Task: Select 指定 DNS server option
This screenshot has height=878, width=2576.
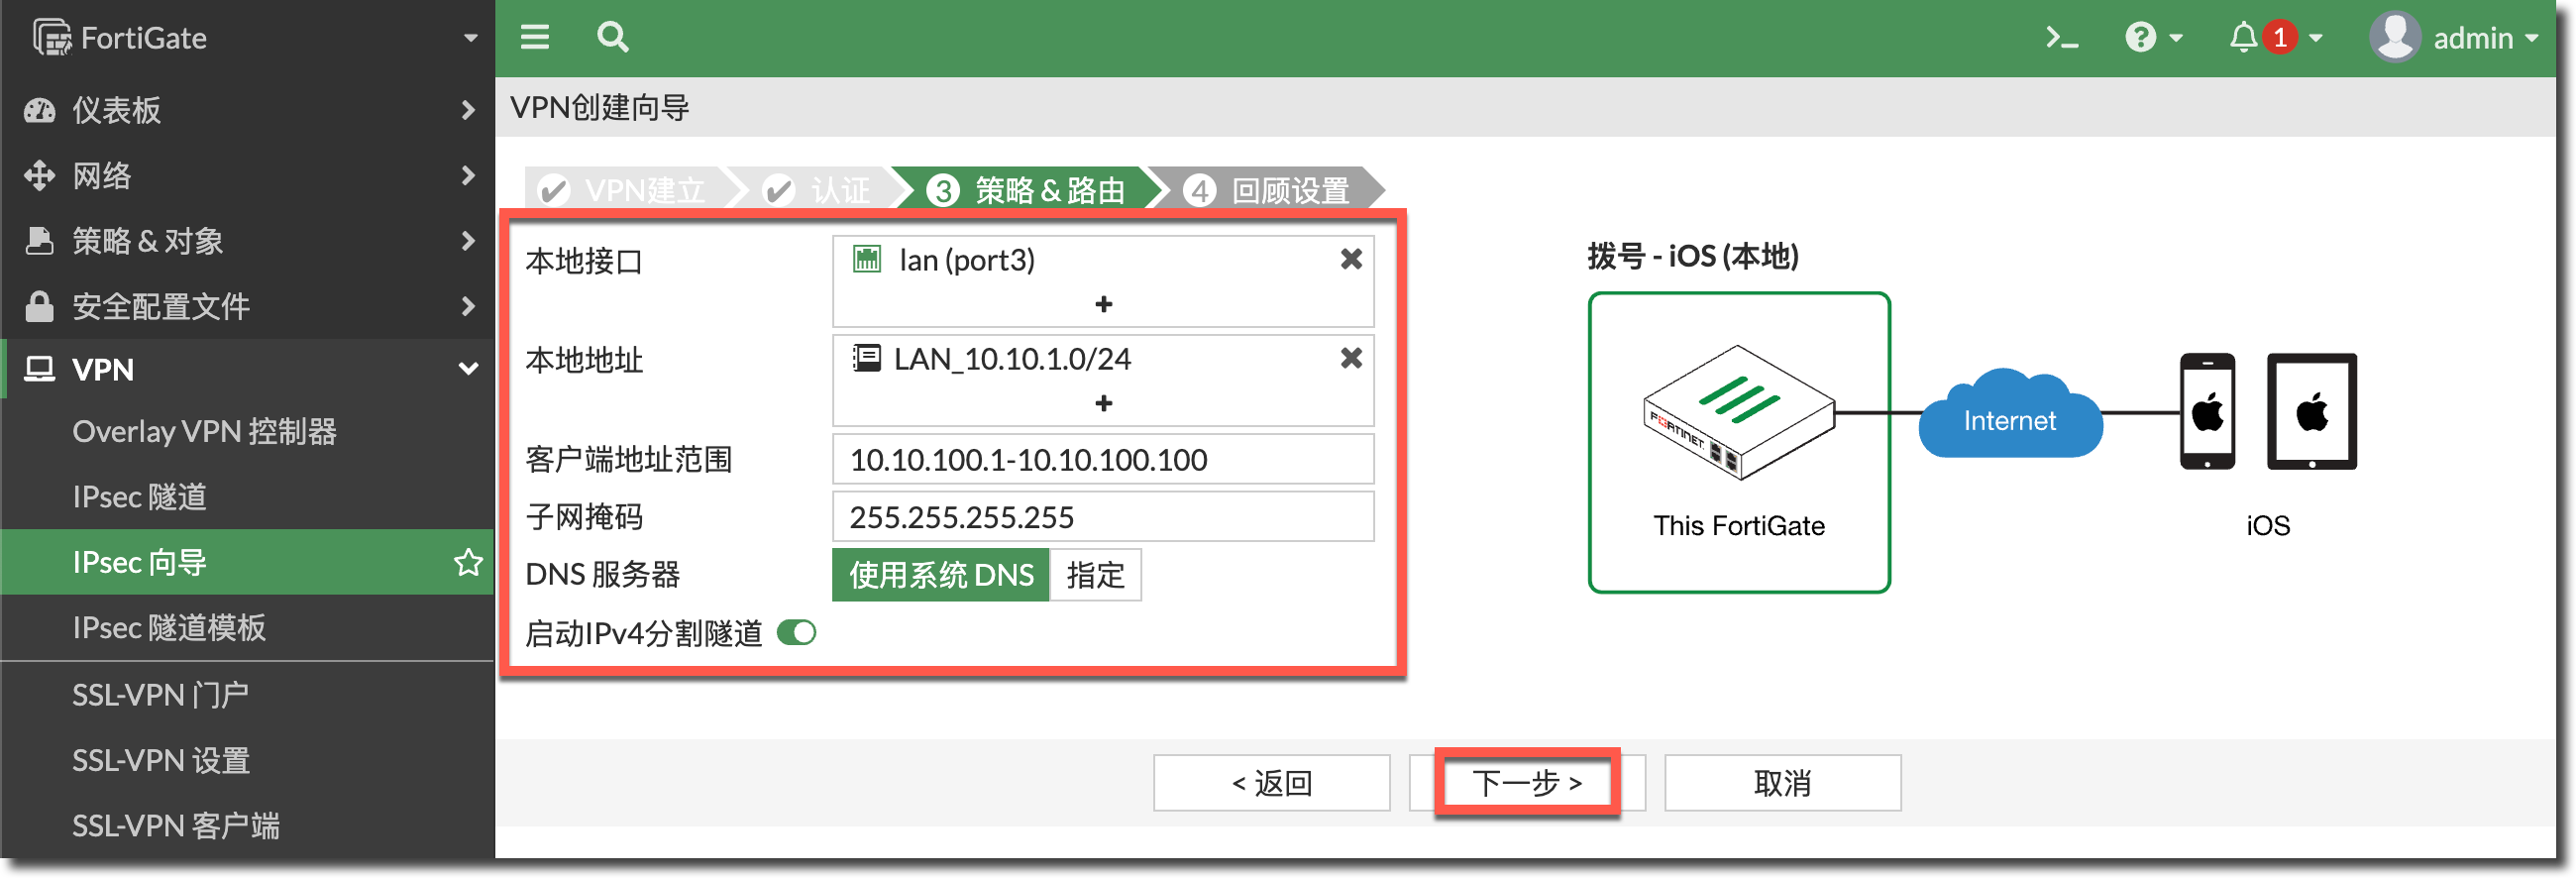Action: tap(1095, 575)
